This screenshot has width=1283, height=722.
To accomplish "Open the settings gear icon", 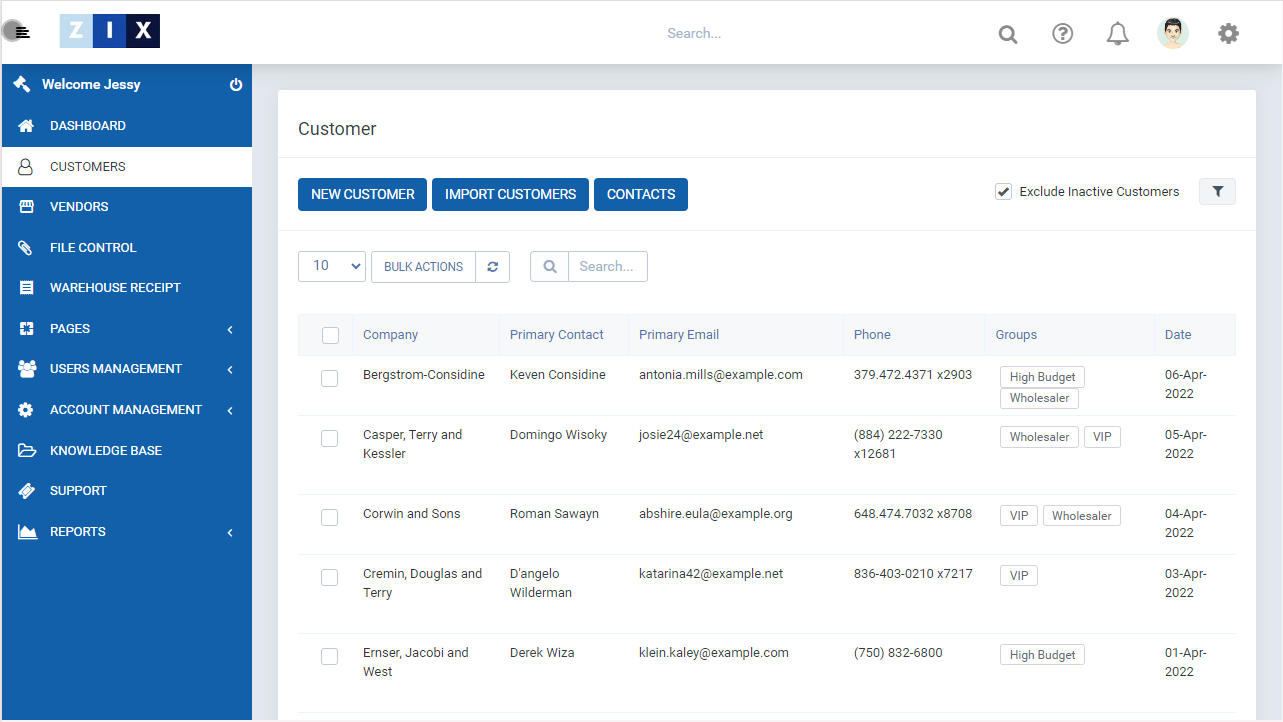I will [x=1228, y=34].
